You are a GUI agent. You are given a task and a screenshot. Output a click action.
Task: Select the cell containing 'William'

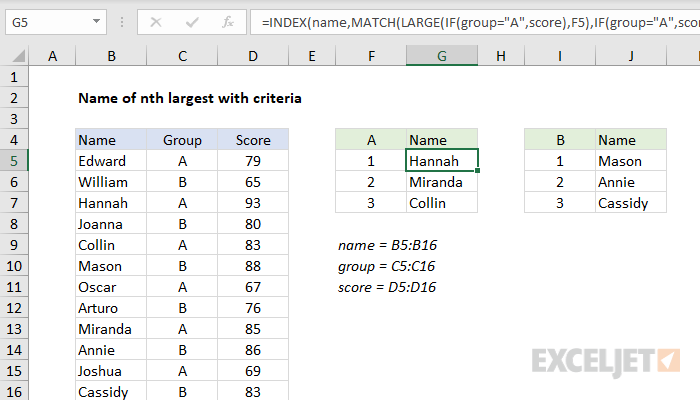click(x=111, y=182)
